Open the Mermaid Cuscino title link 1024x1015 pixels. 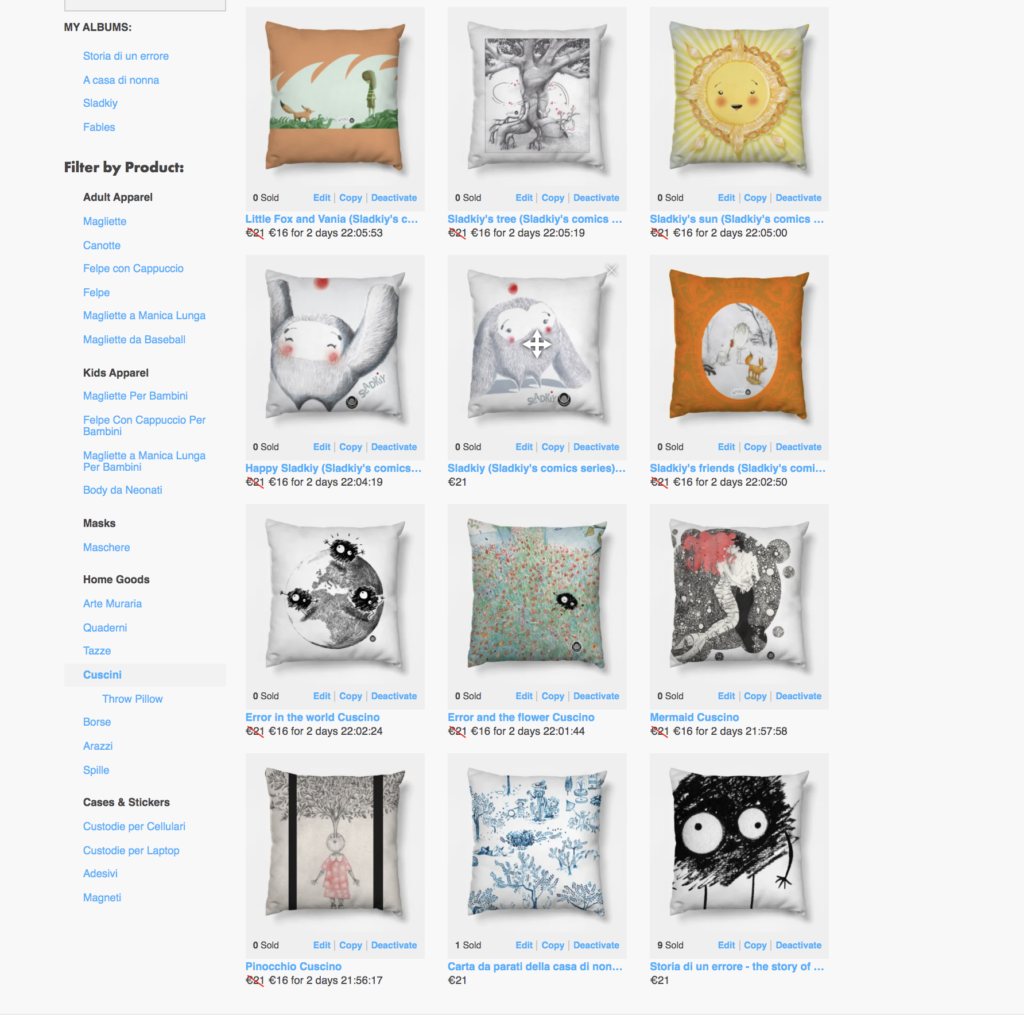(x=694, y=717)
